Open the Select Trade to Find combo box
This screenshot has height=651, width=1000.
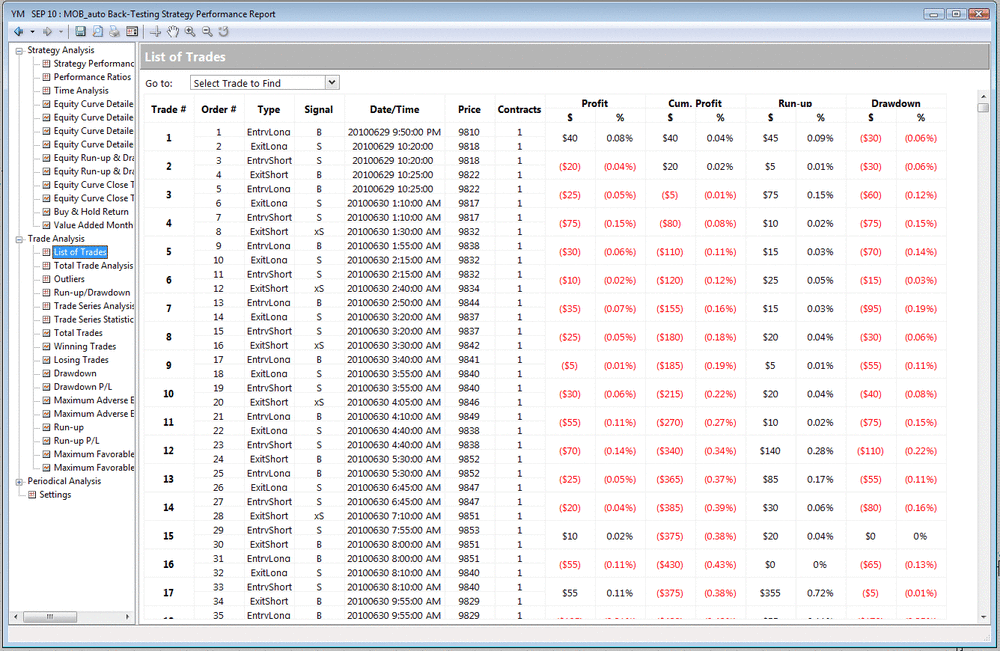265,83
